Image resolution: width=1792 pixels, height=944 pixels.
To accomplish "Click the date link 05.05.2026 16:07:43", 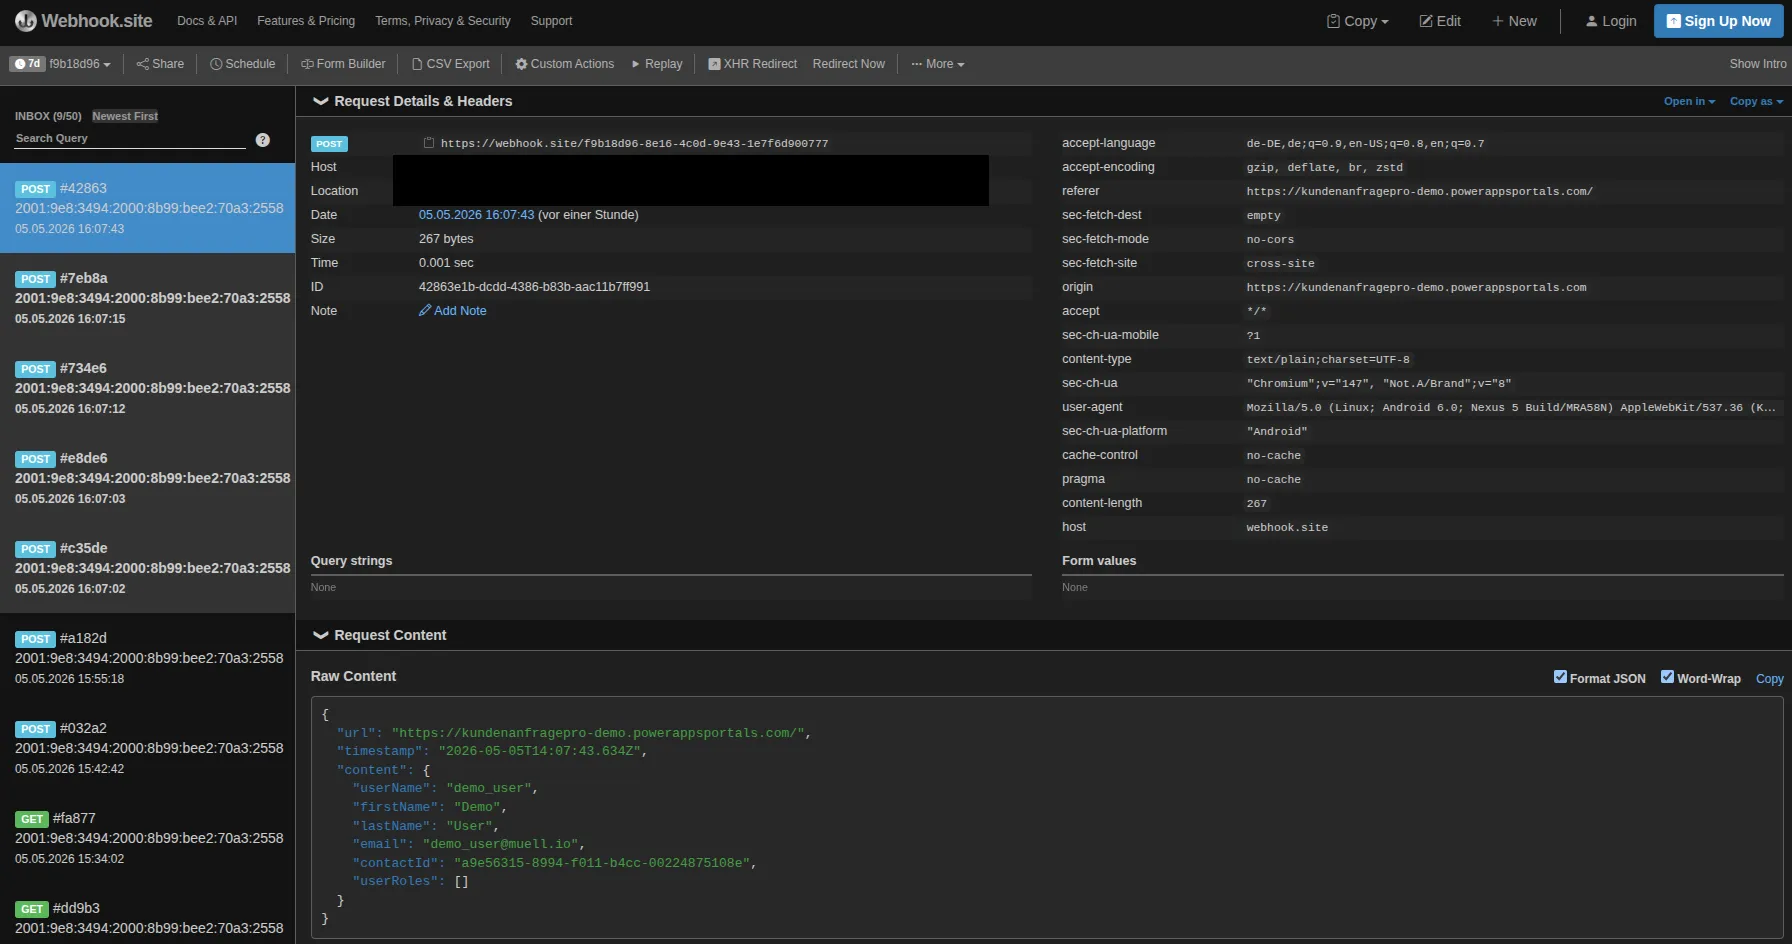I will click(x=476, y=215).
